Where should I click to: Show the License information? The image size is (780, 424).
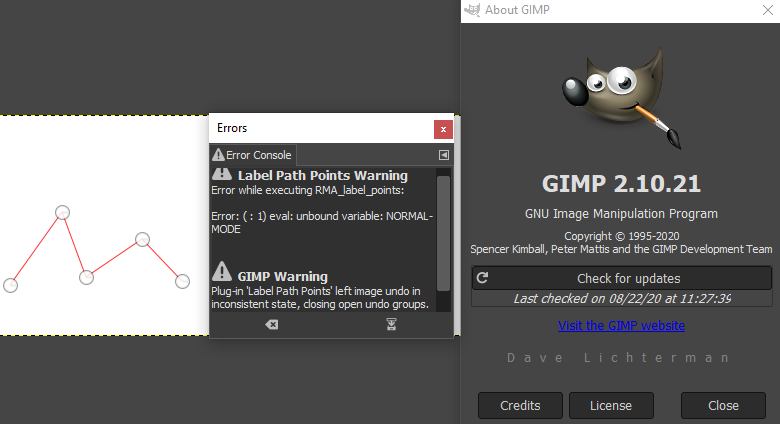tap(611, 406)
